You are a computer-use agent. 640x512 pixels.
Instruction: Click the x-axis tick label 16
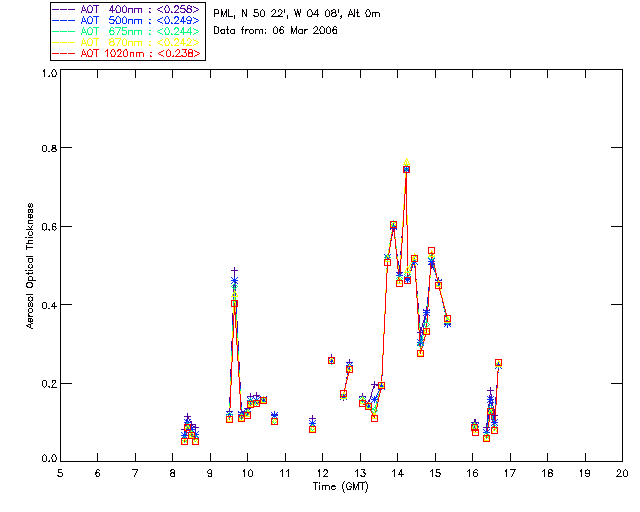pos(472,472)
